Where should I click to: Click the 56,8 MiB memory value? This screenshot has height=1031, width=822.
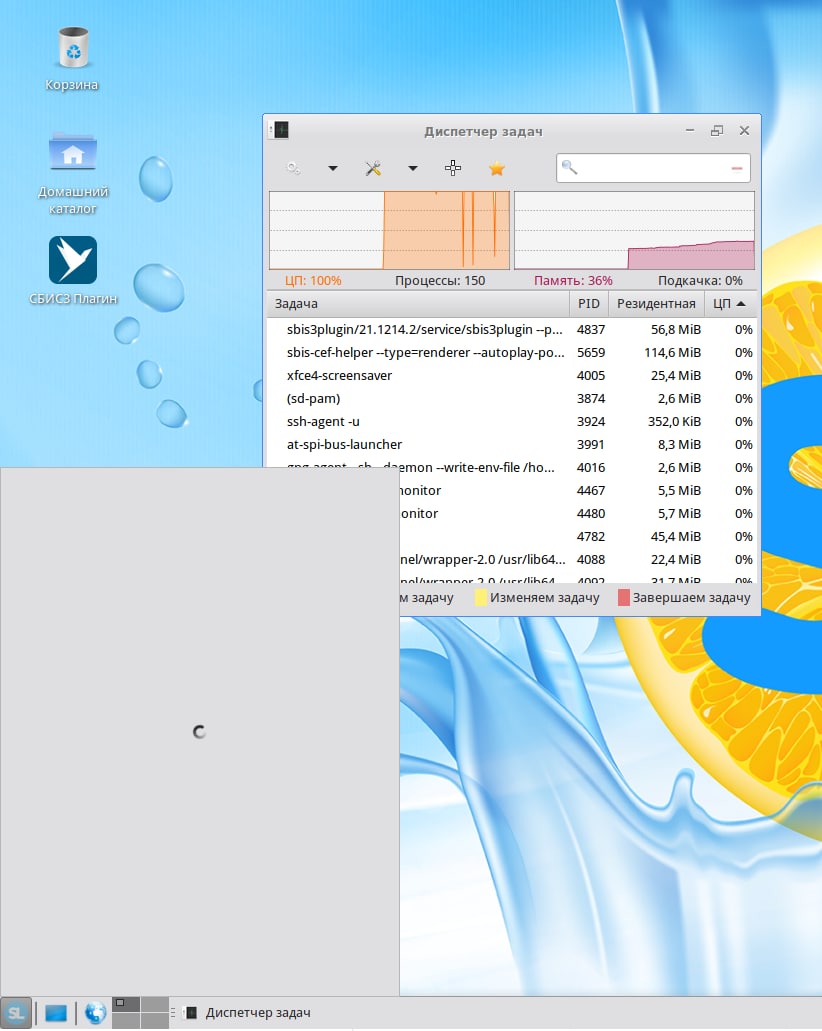(675, 329)
